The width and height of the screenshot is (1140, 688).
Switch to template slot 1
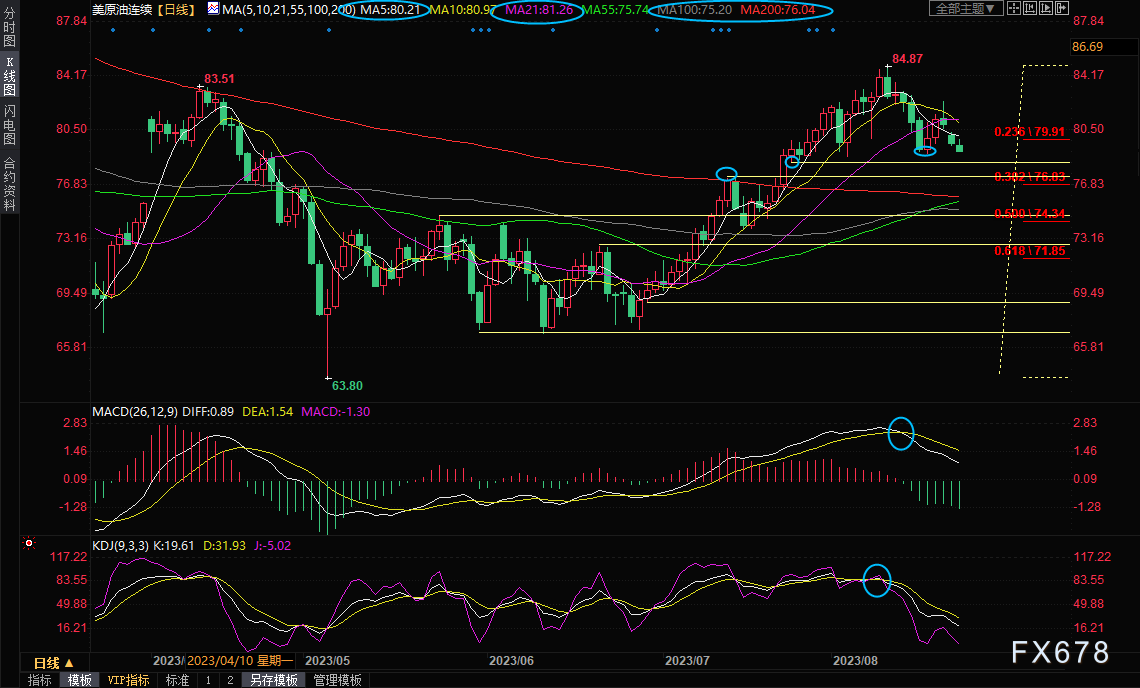click(x=208, y=680)
